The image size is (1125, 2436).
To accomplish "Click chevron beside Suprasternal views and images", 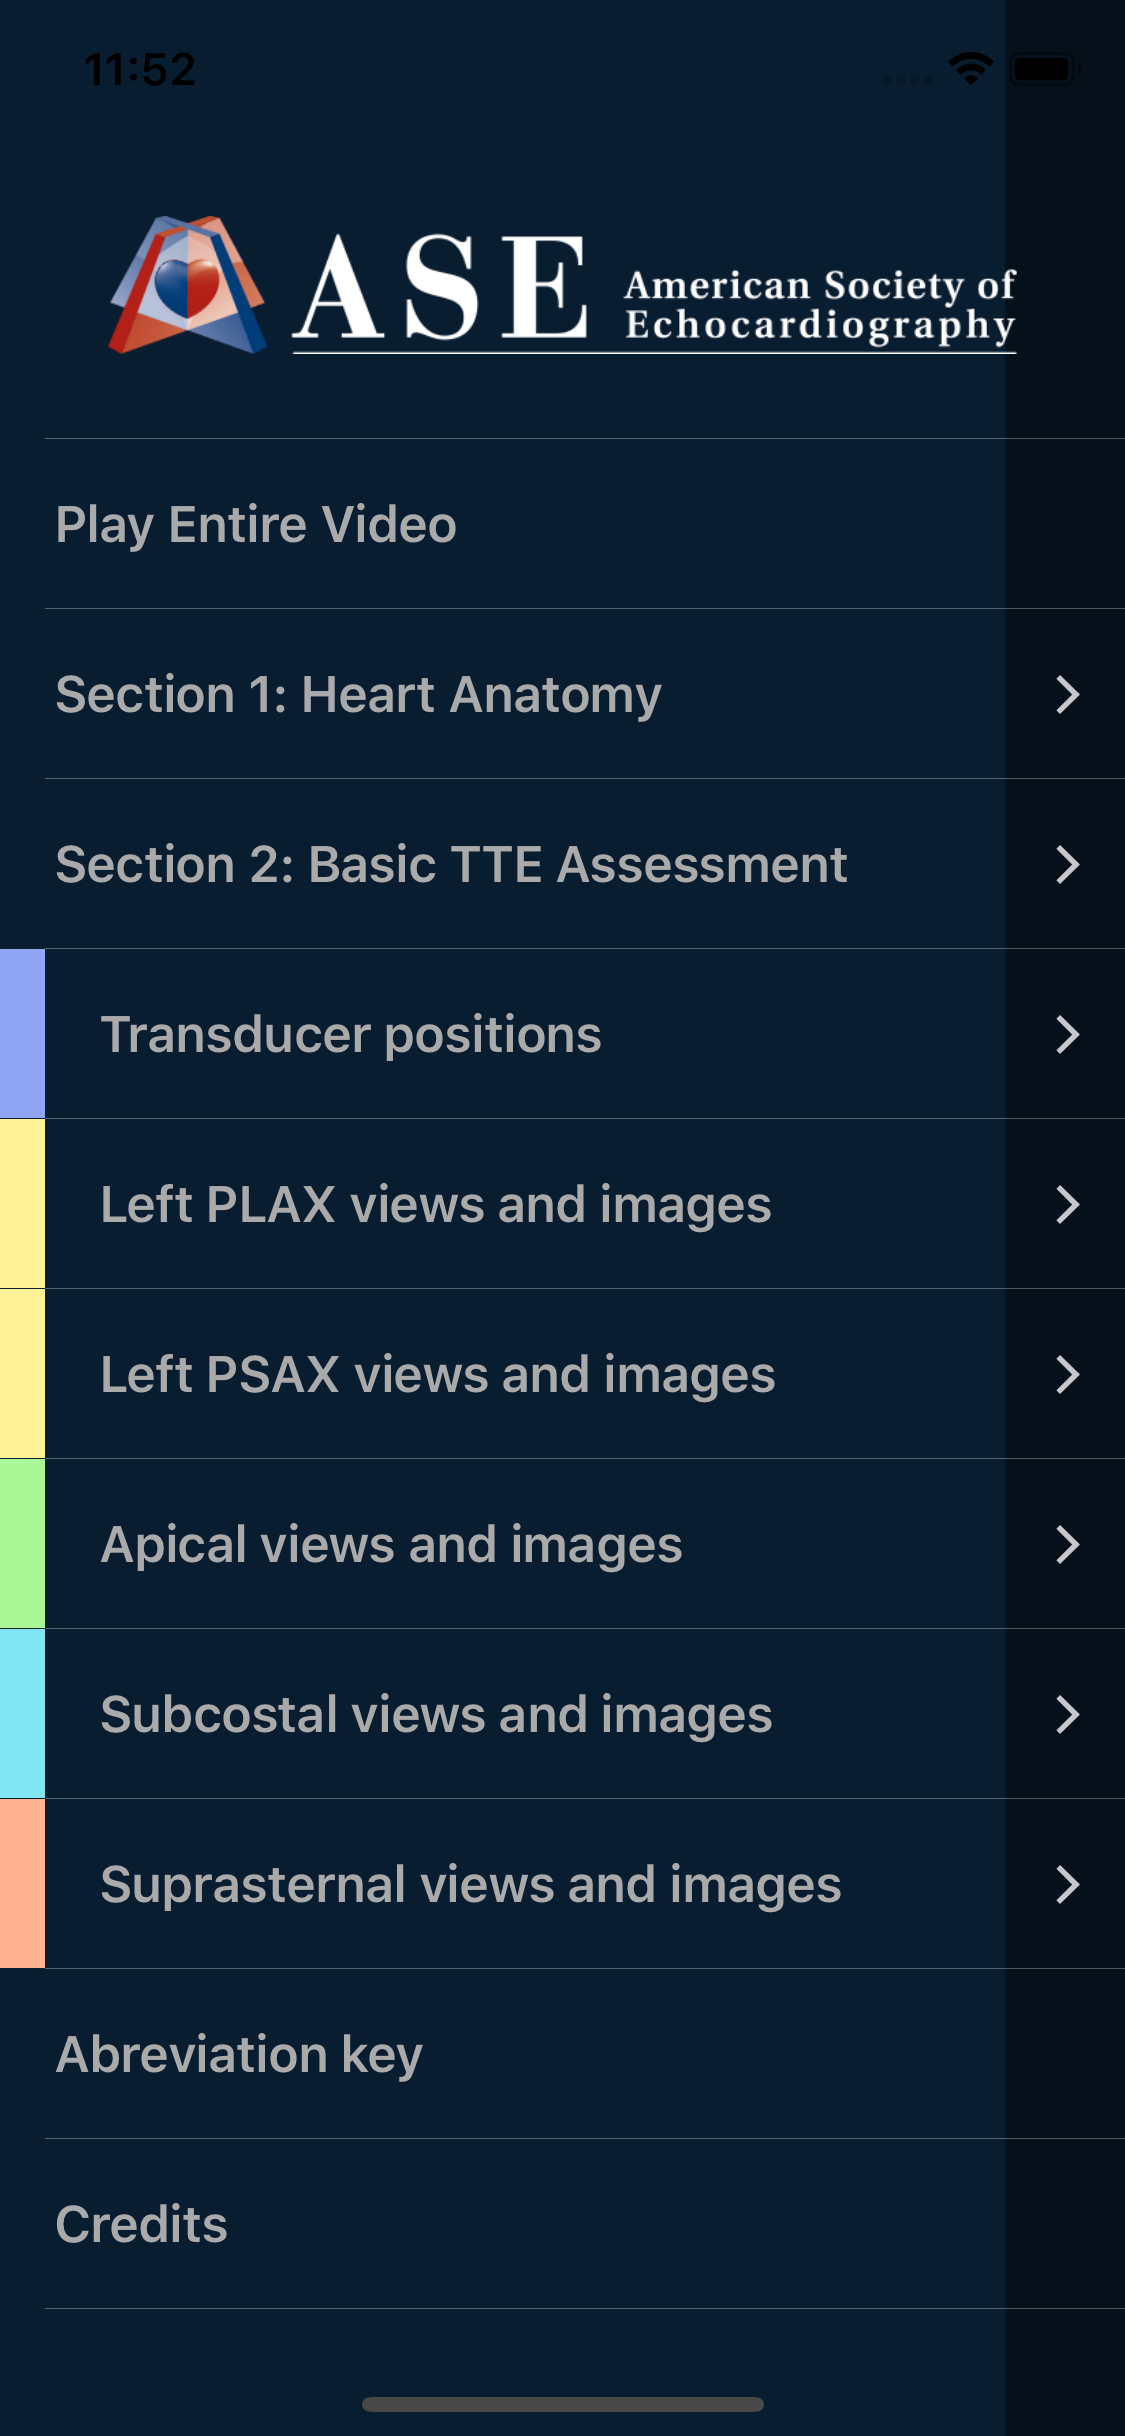I will coord(1067,1884).
